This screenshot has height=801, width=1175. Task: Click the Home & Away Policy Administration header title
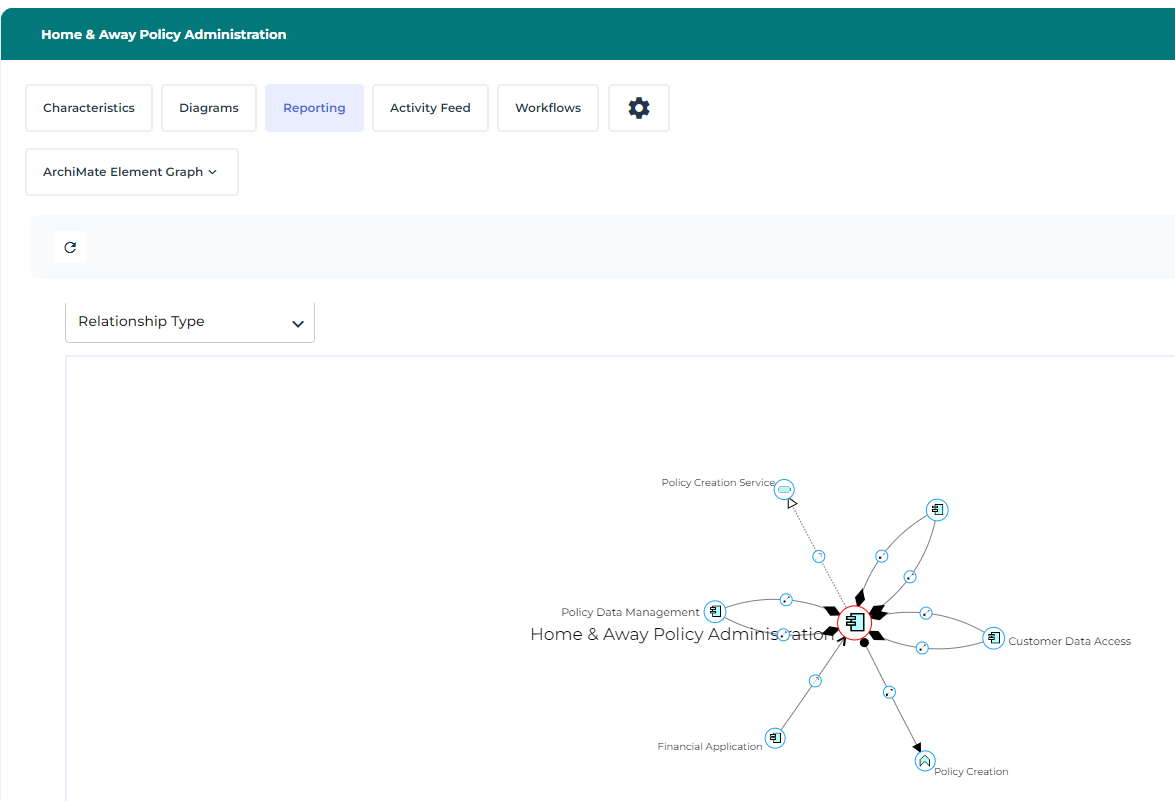pyautogui.click(x=164, y=34)
